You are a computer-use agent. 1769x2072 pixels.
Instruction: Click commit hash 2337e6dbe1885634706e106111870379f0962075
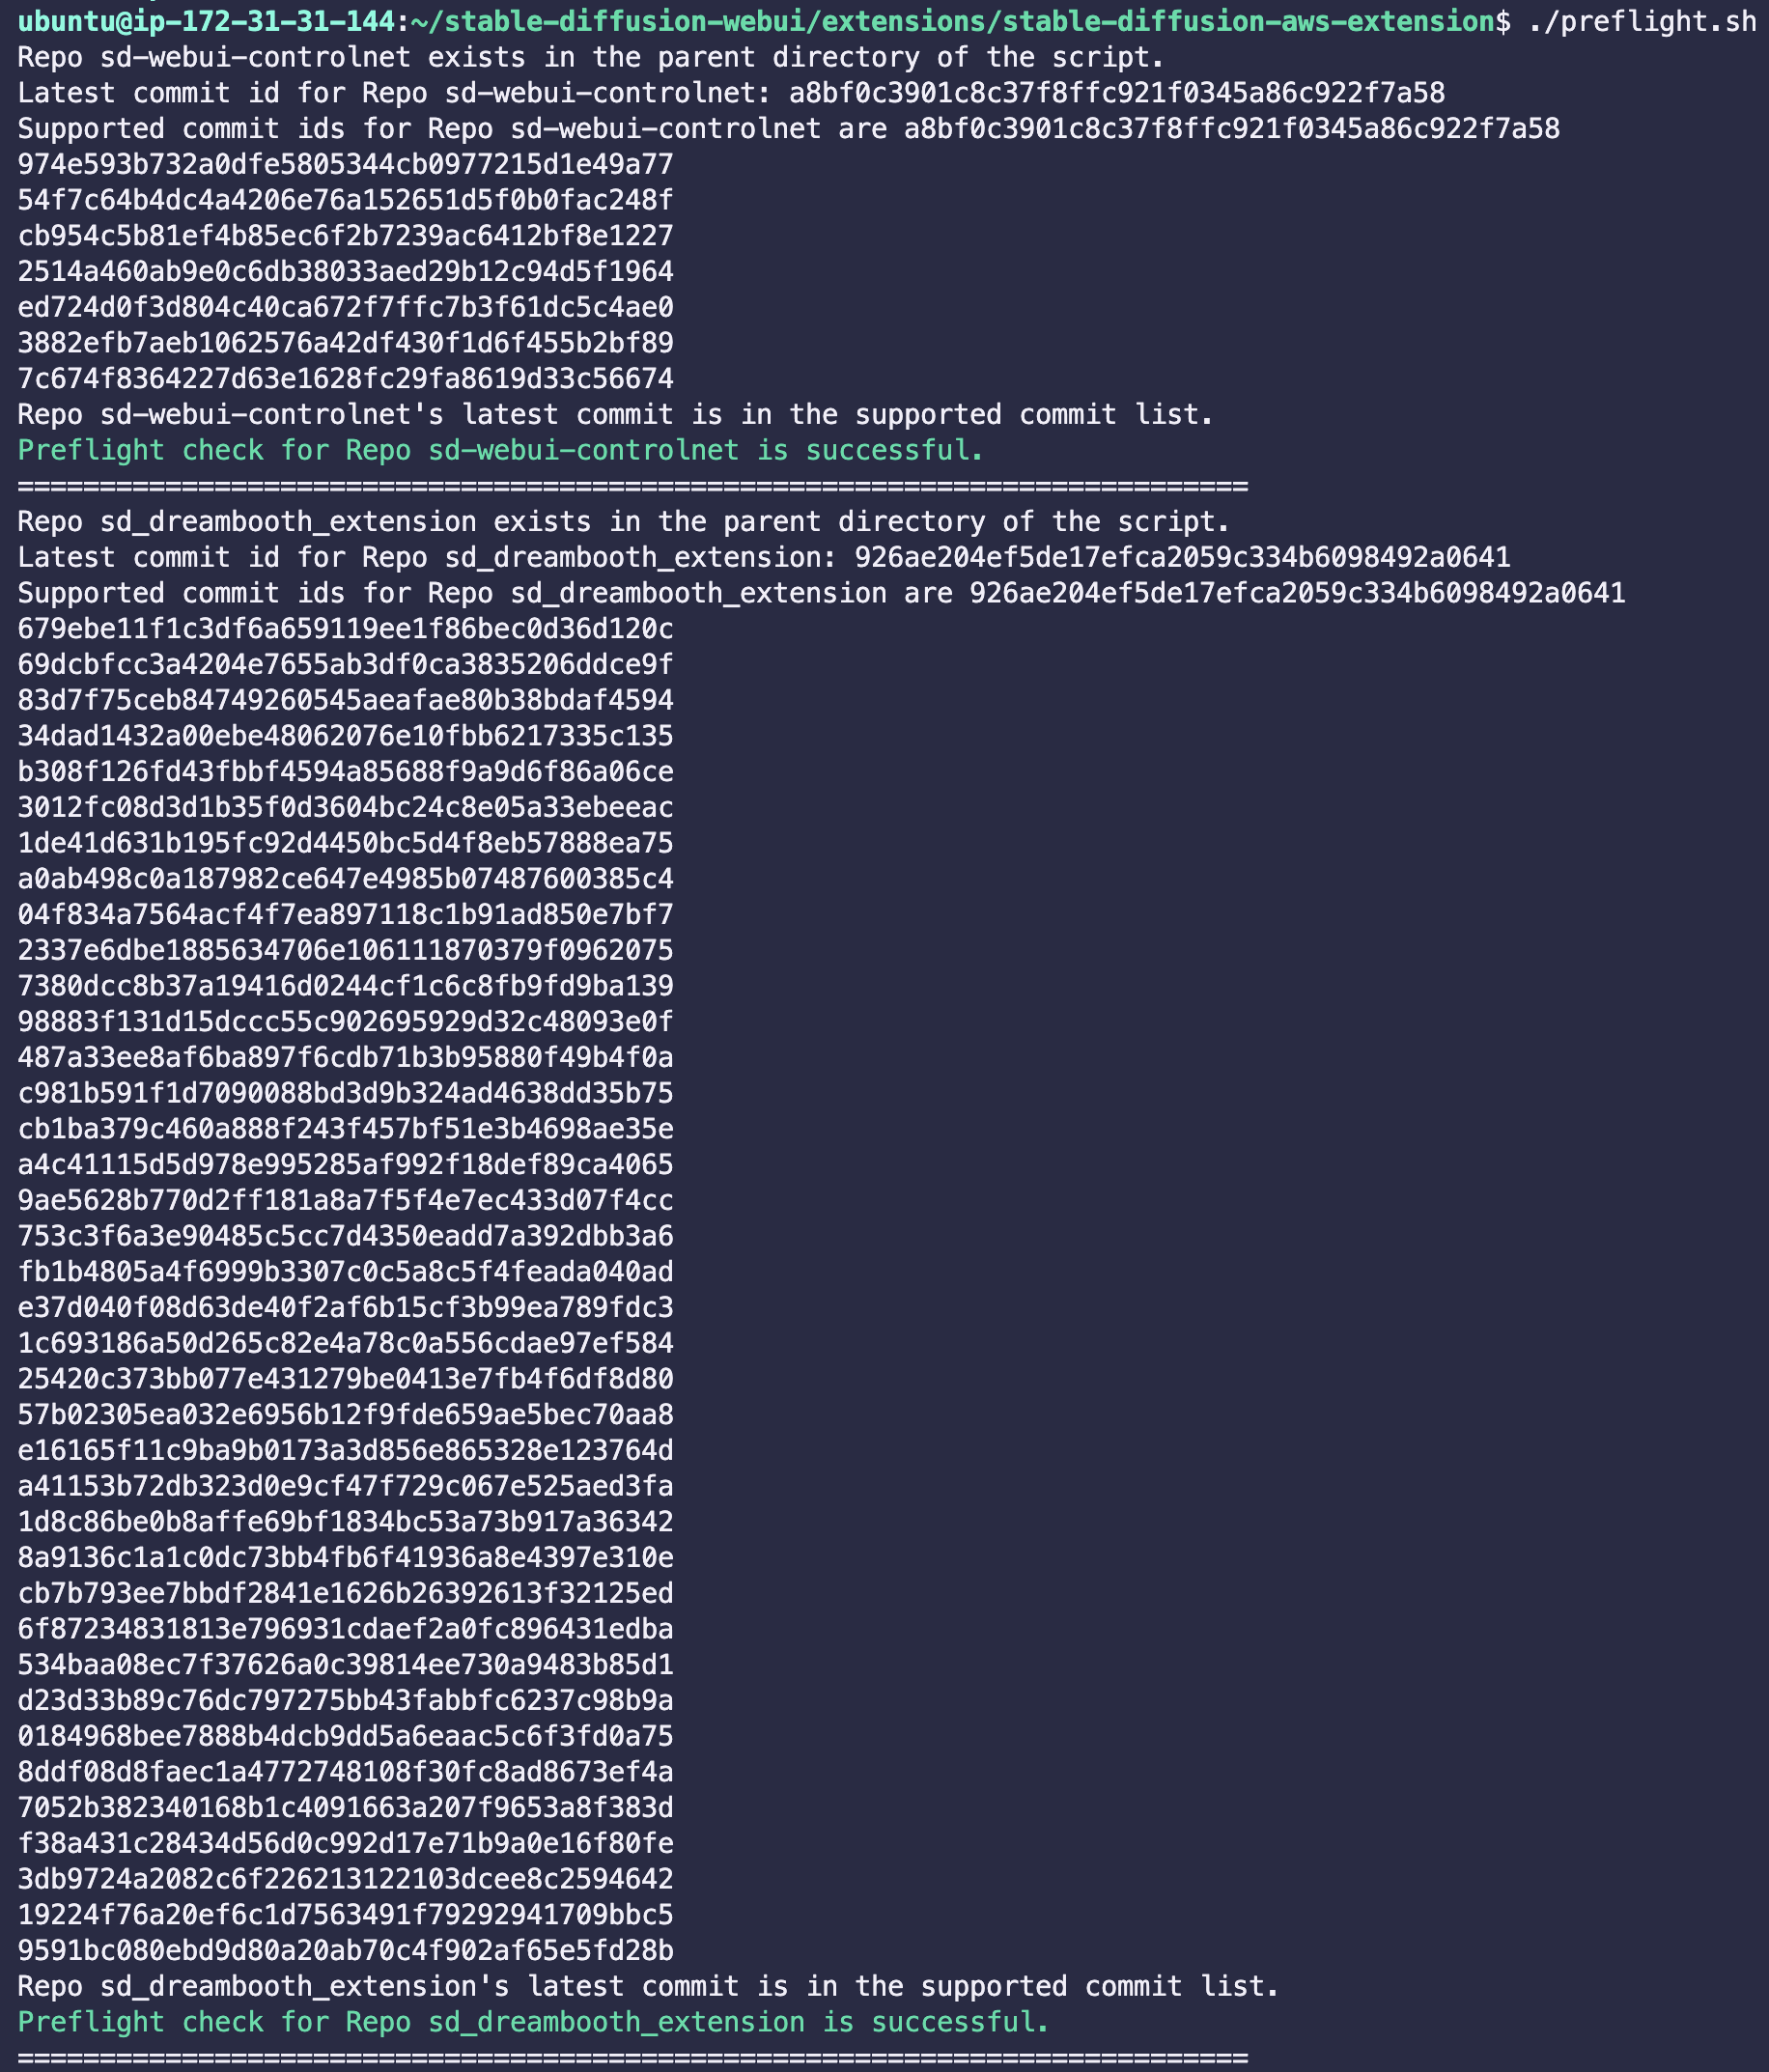pyautogui.click(x=346, y=950)
